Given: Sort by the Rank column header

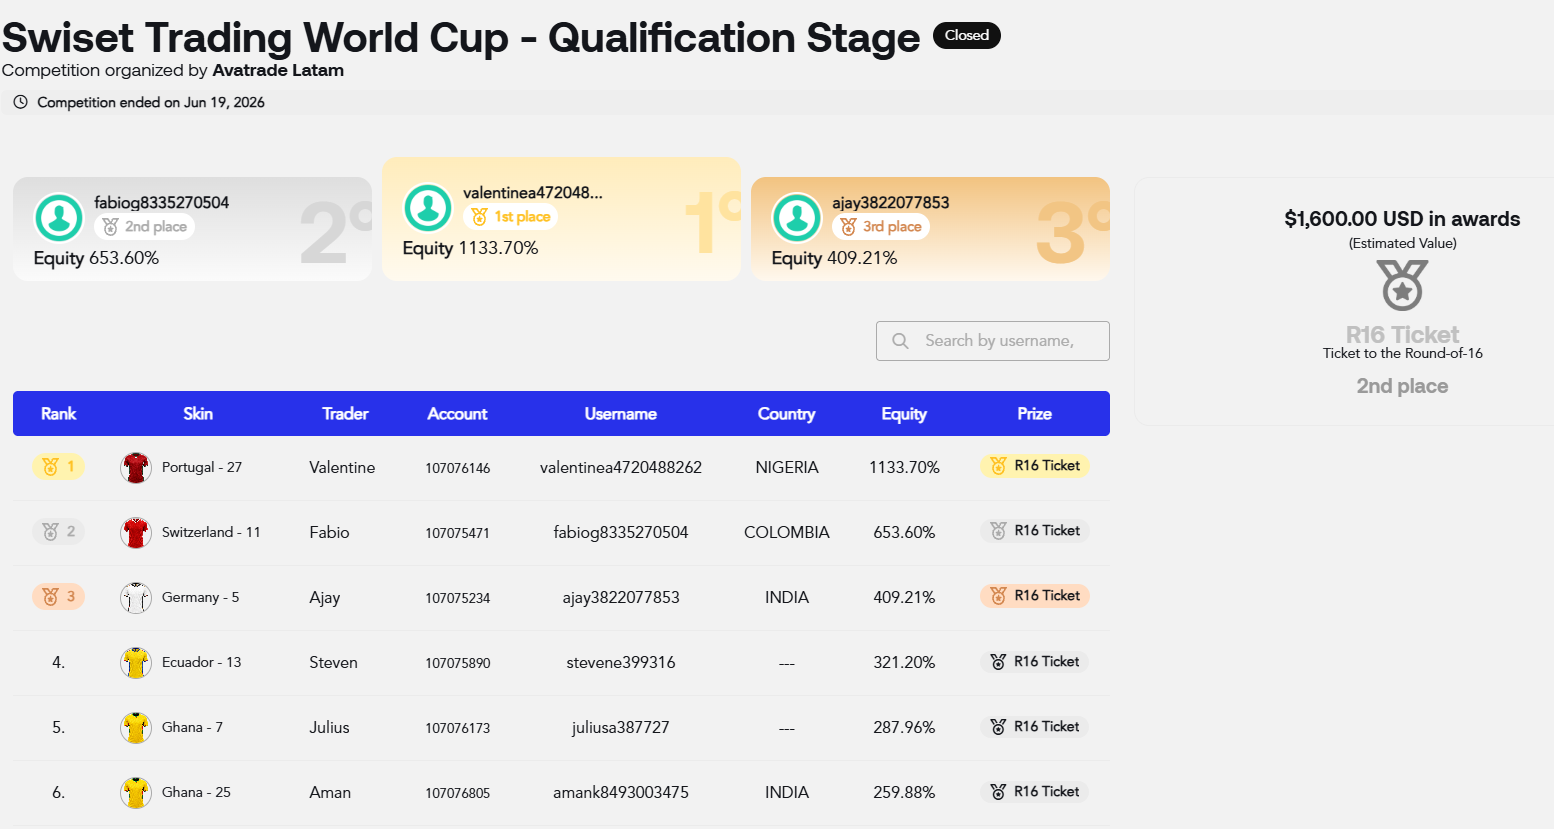Looking at the screenshot, I should point(59,414).
